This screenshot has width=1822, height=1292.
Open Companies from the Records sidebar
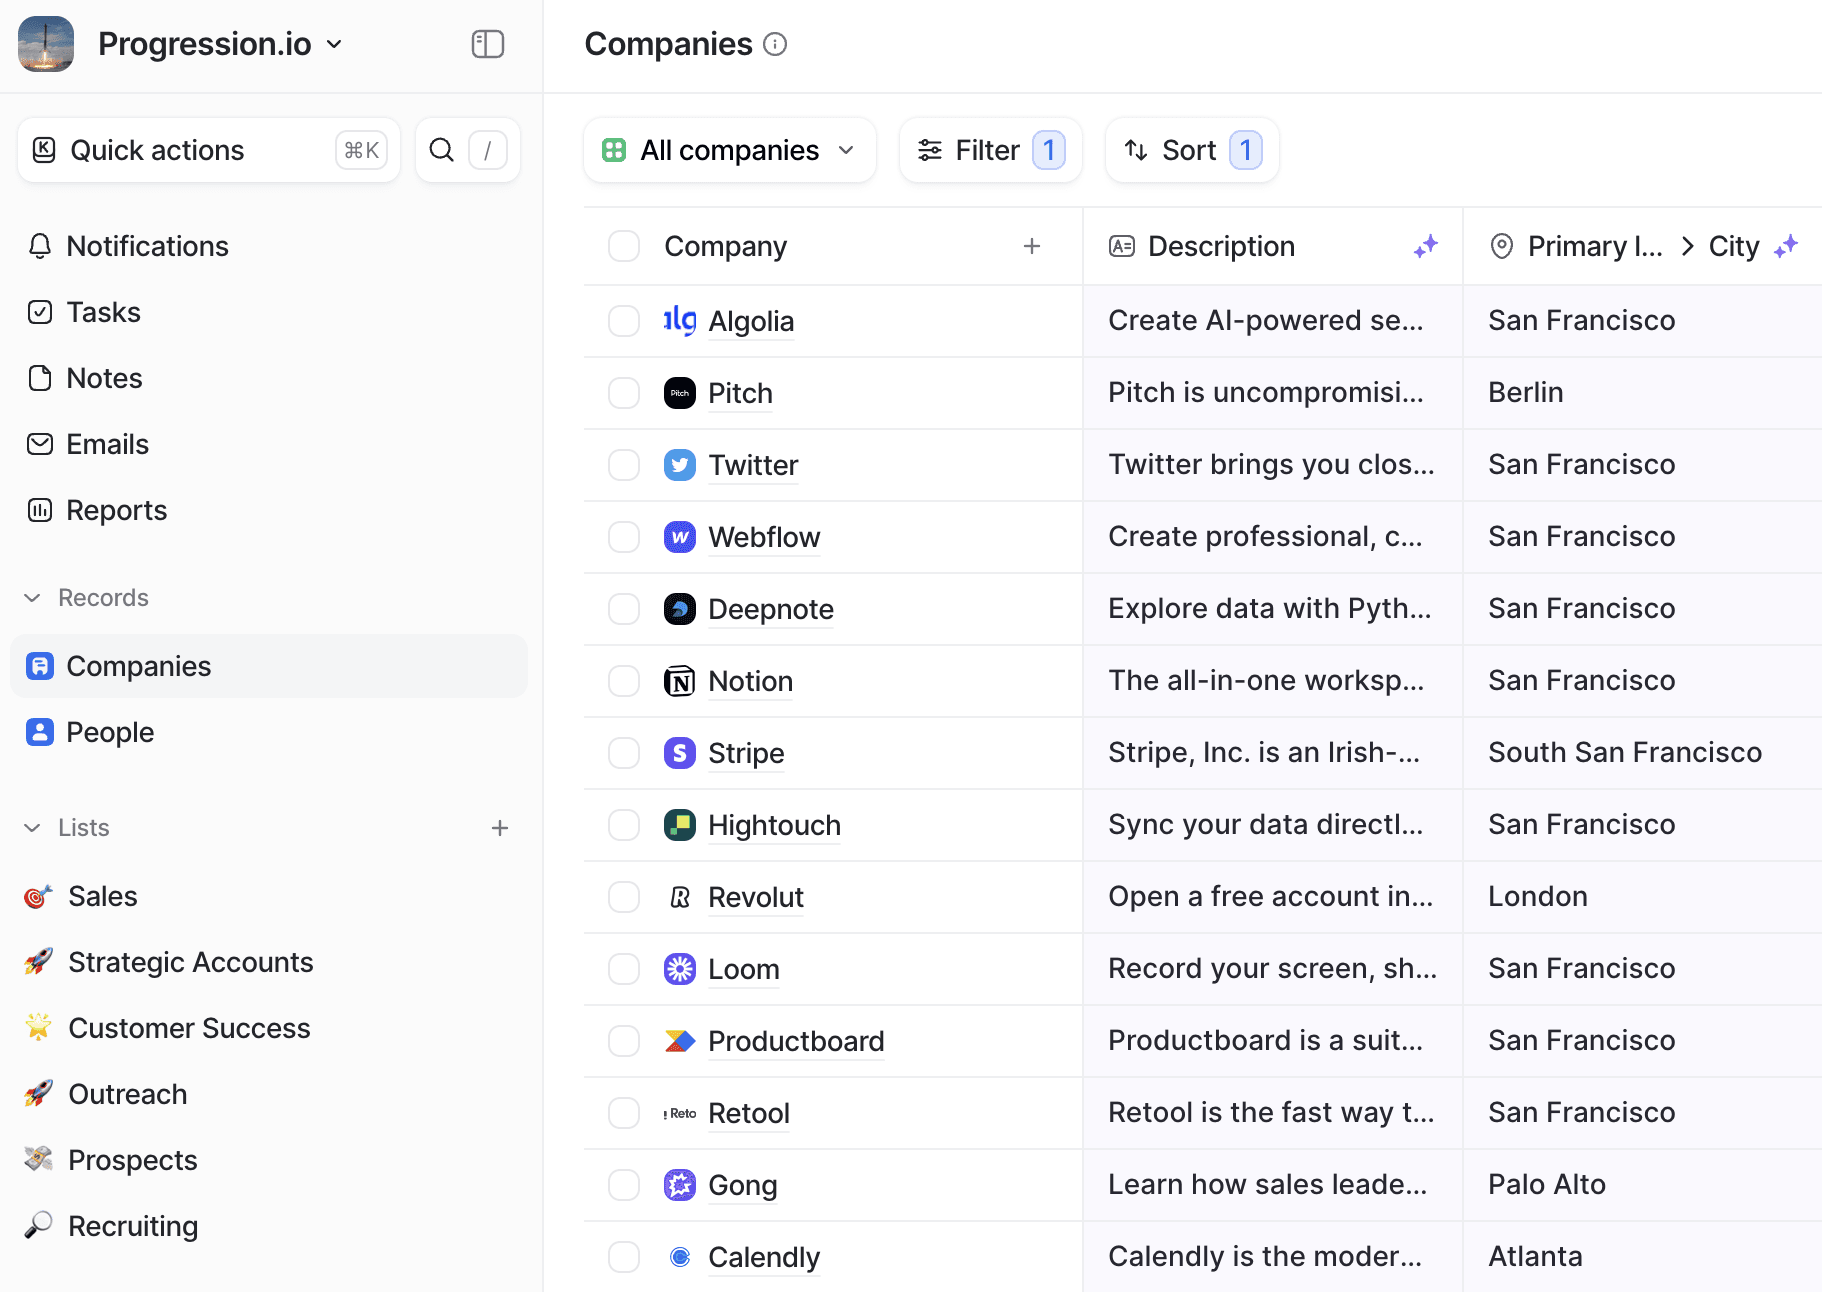[x=138, y=665]
